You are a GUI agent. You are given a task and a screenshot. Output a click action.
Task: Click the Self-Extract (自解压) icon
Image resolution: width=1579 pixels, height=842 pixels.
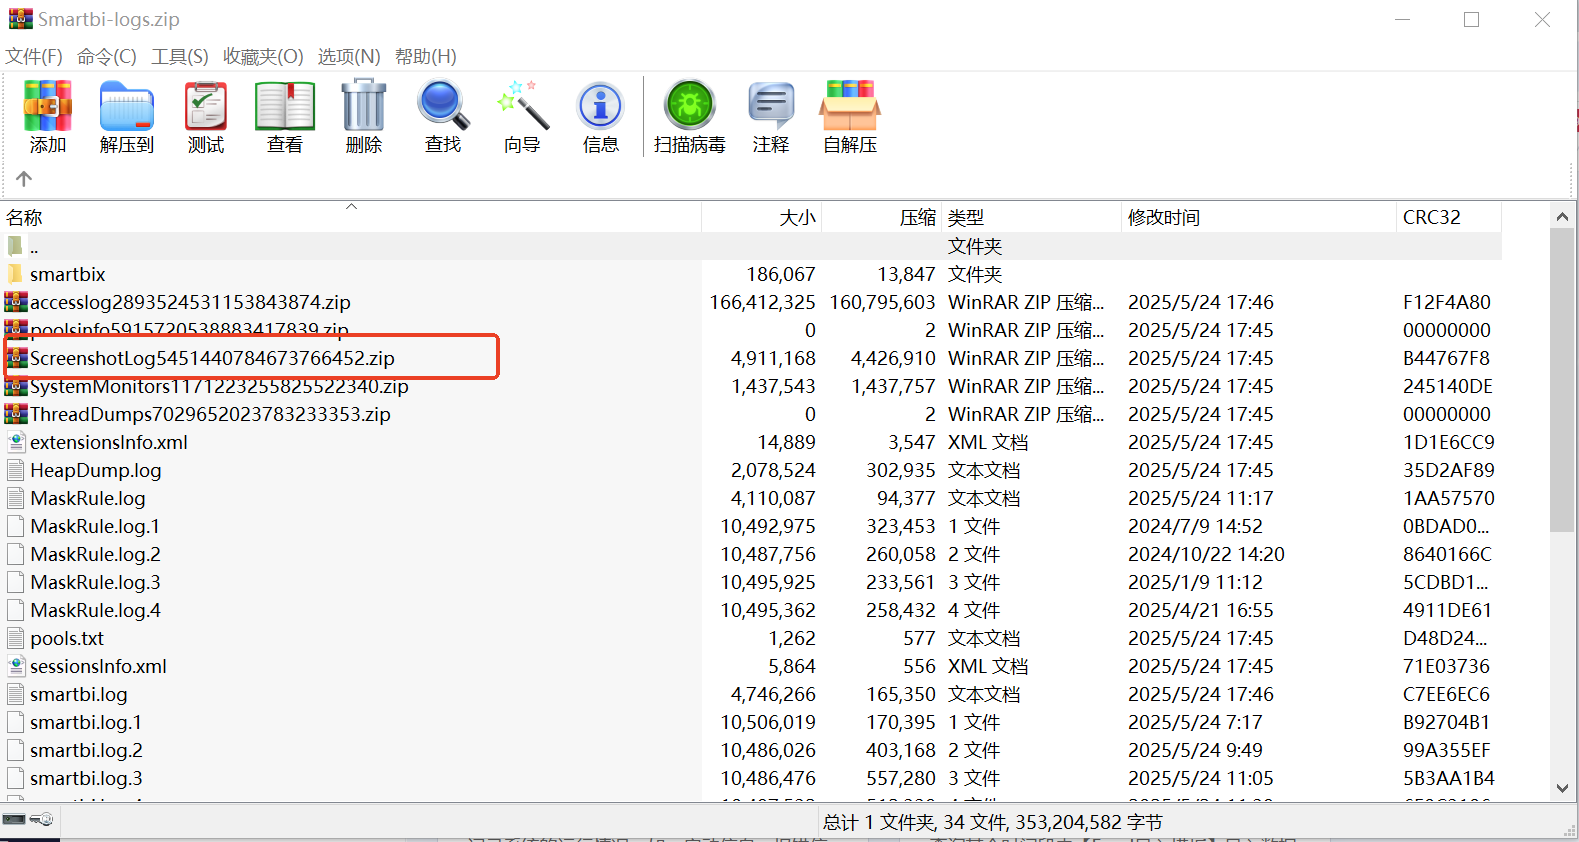click(850, 106)
